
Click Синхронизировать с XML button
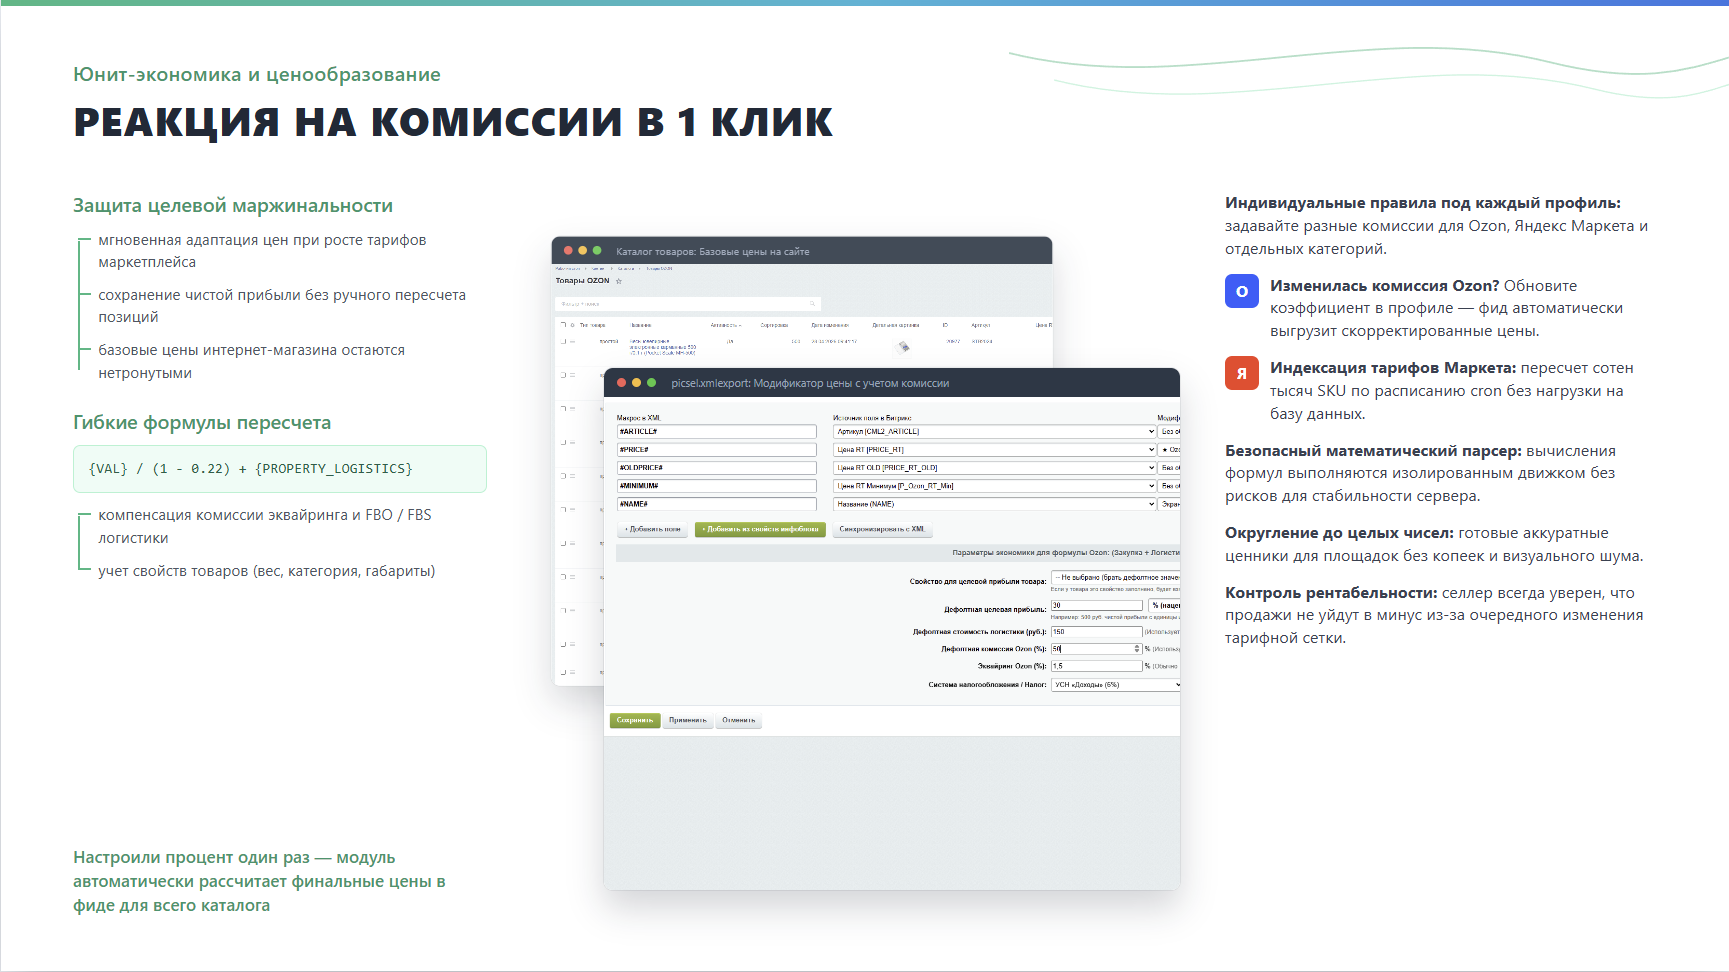[x=882, y=529]
